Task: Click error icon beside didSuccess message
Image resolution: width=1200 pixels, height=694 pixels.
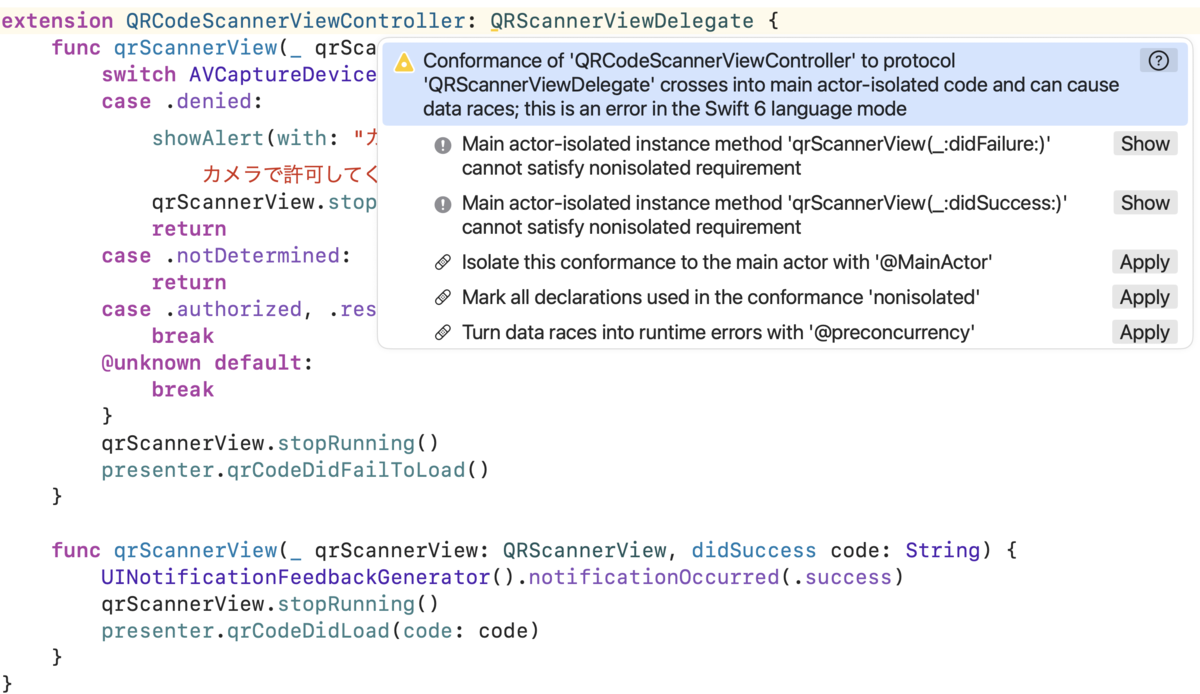Action: [x=443, y=204]
